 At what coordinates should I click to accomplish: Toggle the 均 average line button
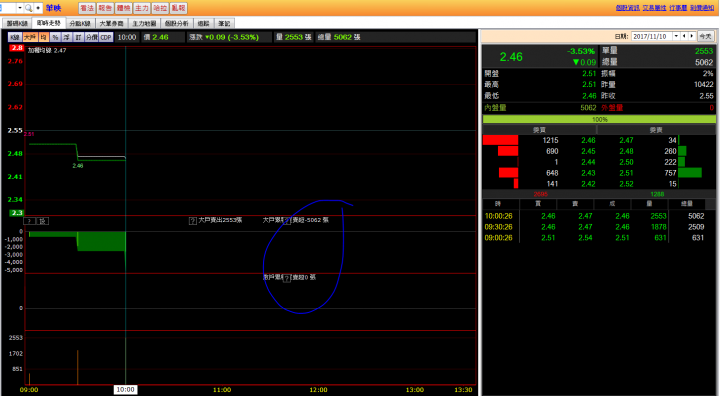44,37
